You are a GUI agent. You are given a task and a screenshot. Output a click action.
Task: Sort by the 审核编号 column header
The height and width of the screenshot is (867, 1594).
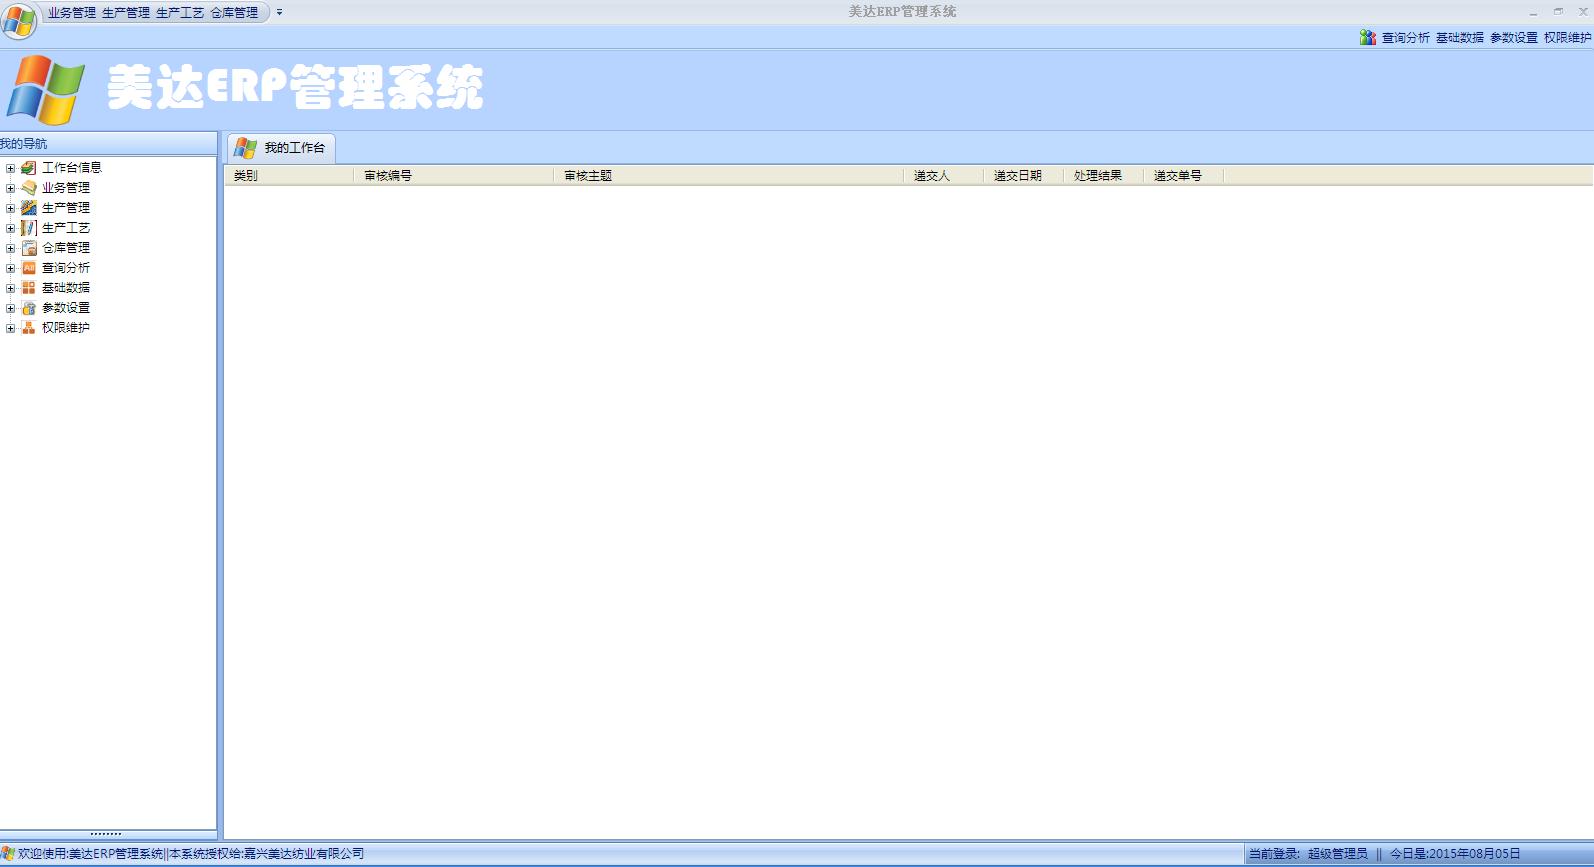[x=454, y=176]
